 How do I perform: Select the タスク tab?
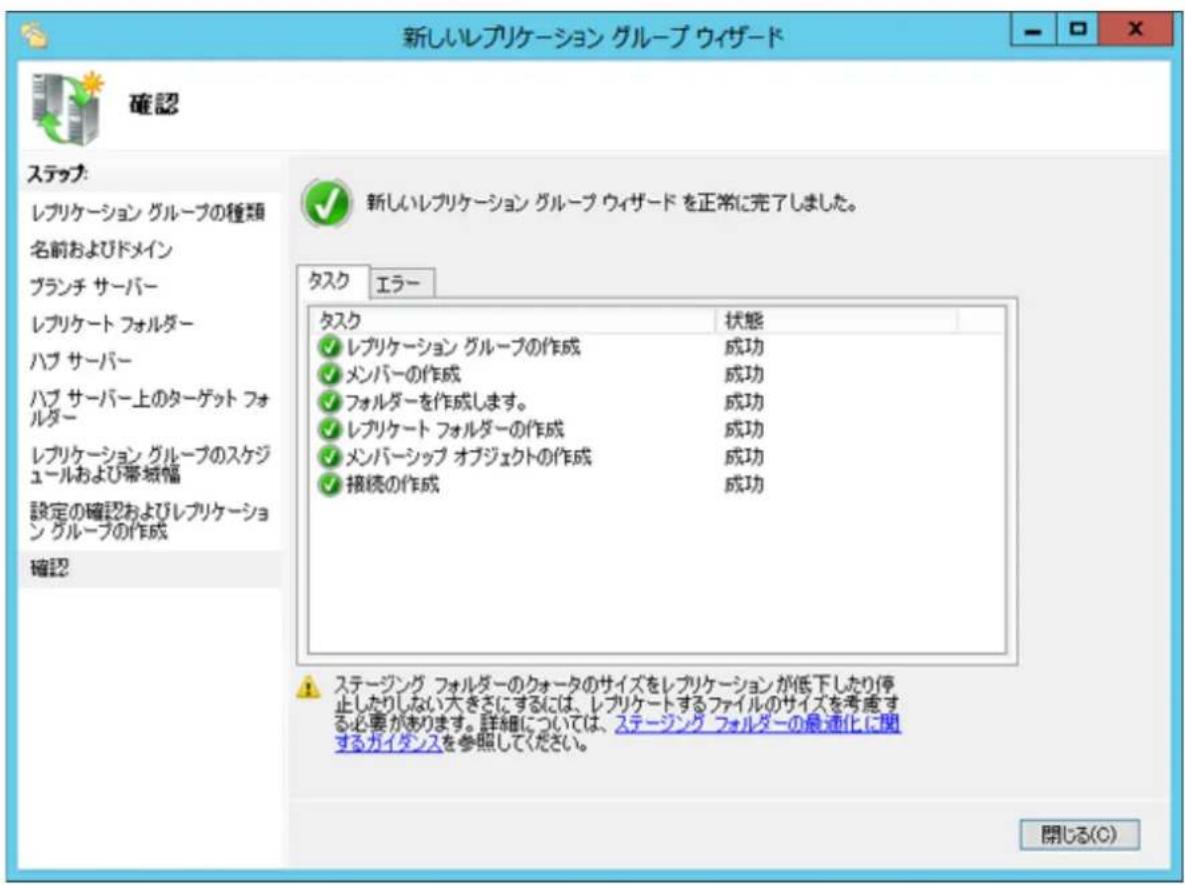[333, 281]
